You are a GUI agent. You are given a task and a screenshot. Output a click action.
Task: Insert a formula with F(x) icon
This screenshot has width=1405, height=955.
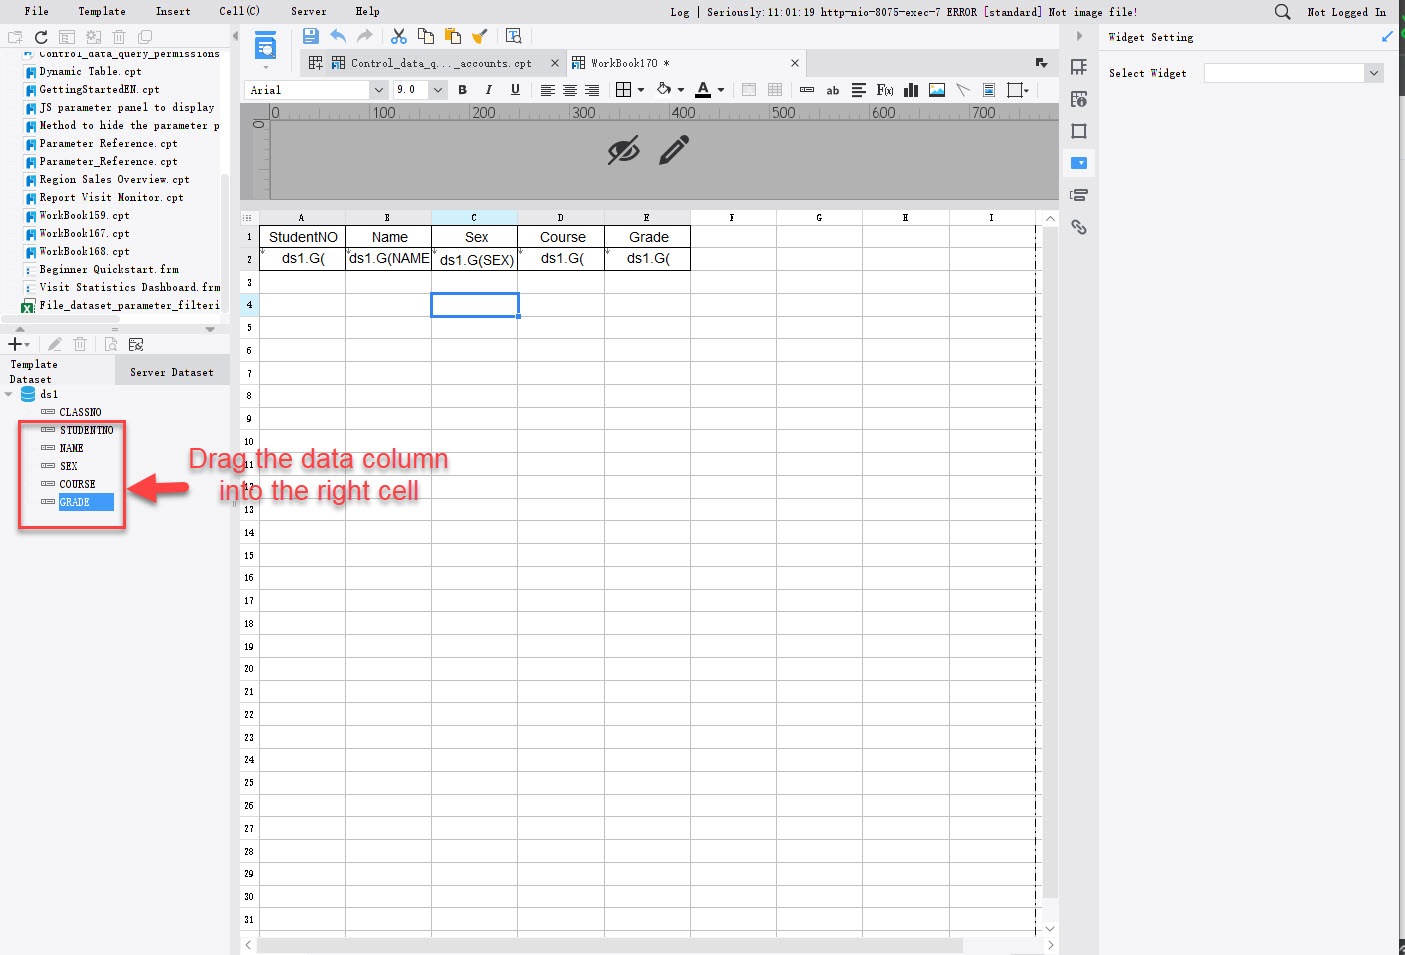tap(884, 90)
